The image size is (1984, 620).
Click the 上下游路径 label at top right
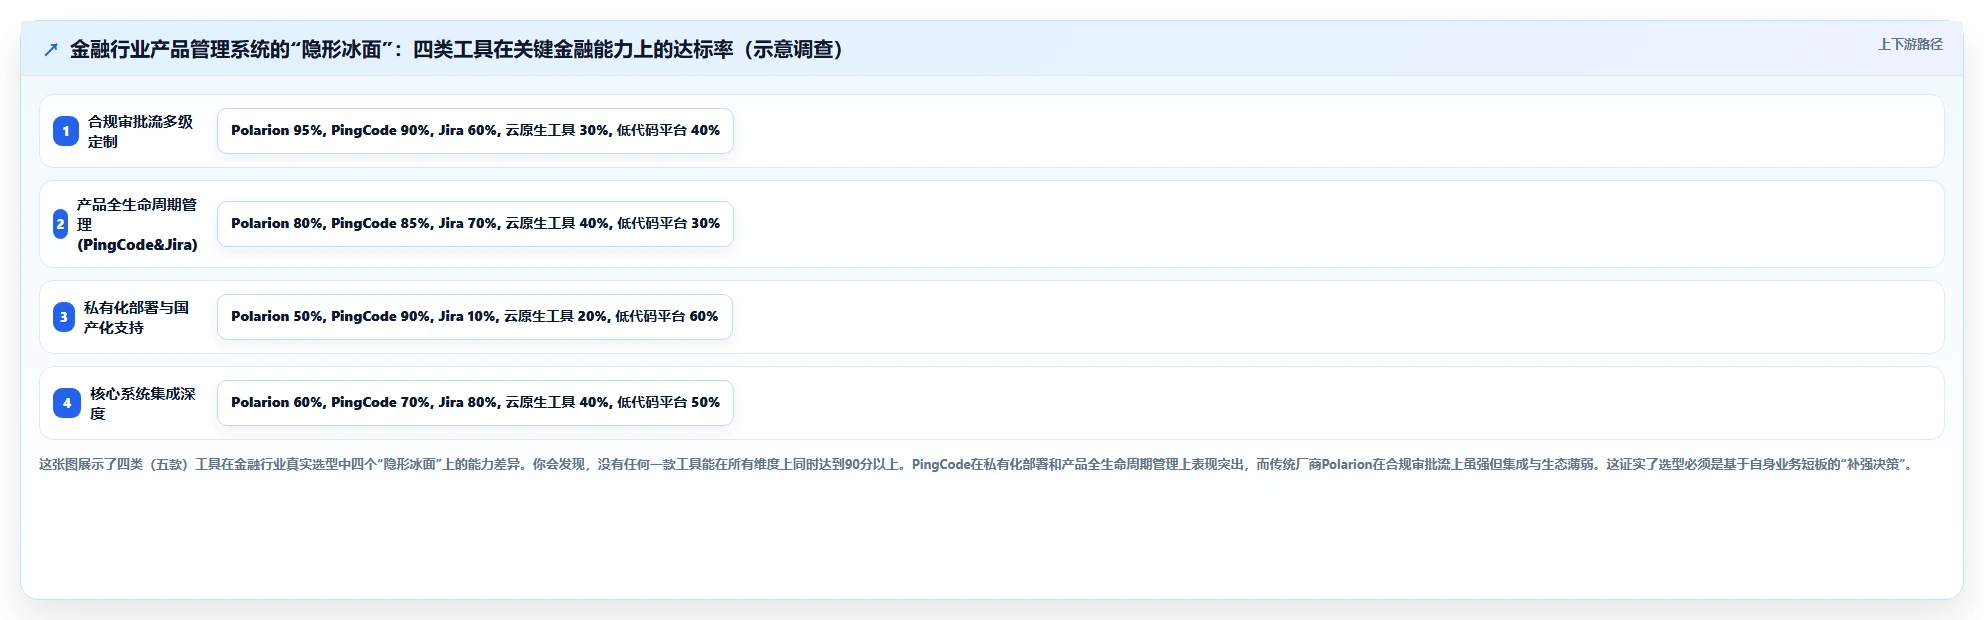[1910, 44]
